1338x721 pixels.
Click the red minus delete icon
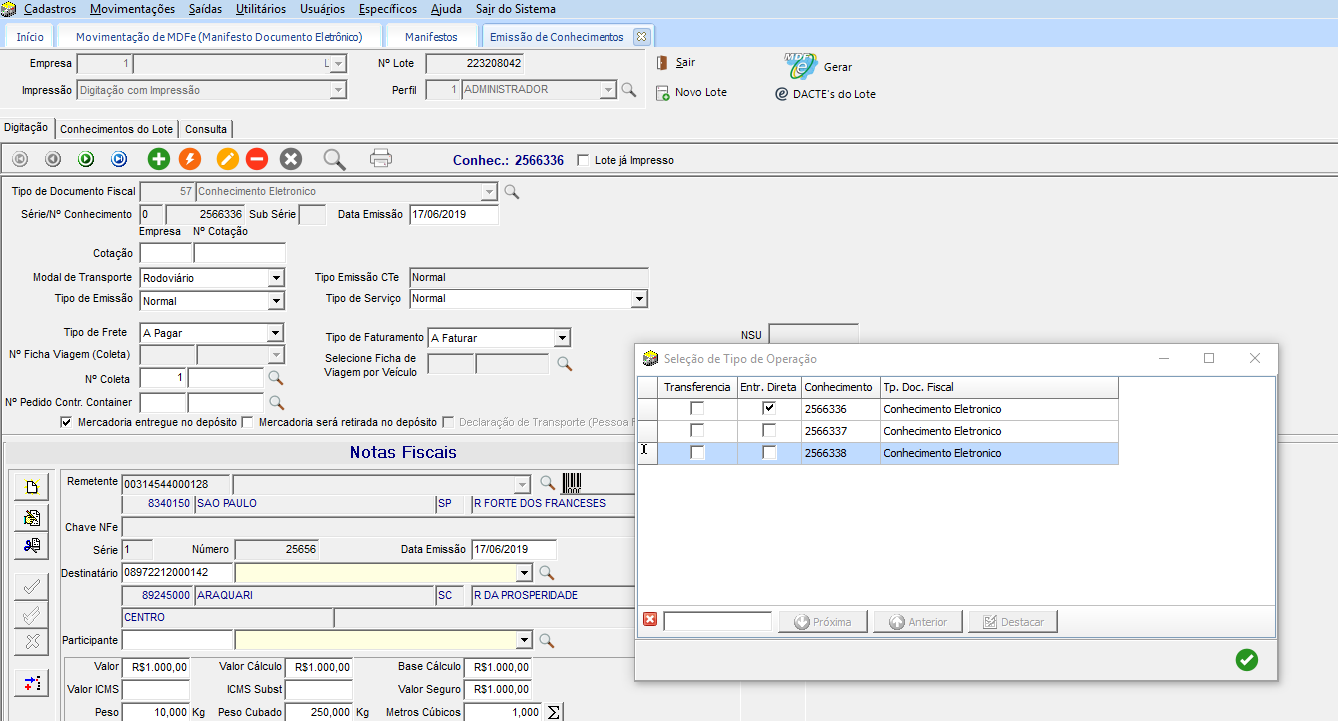pyautogui.click(x=257, y=159)
